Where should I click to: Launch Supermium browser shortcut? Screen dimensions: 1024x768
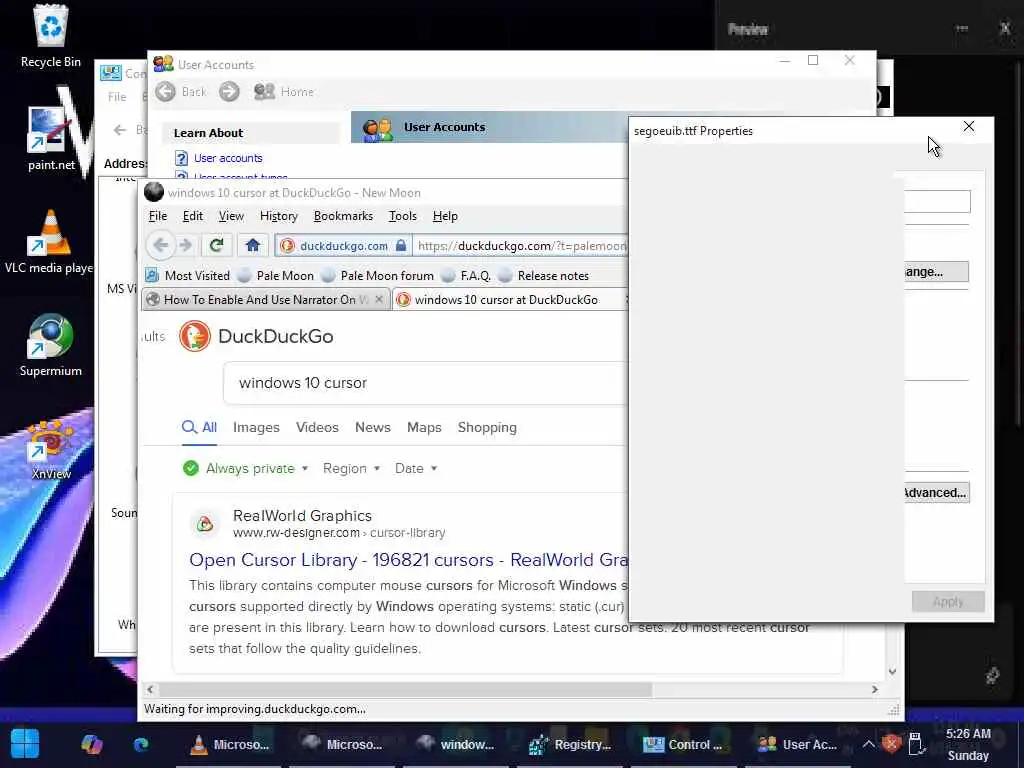(x=50, y=345)
